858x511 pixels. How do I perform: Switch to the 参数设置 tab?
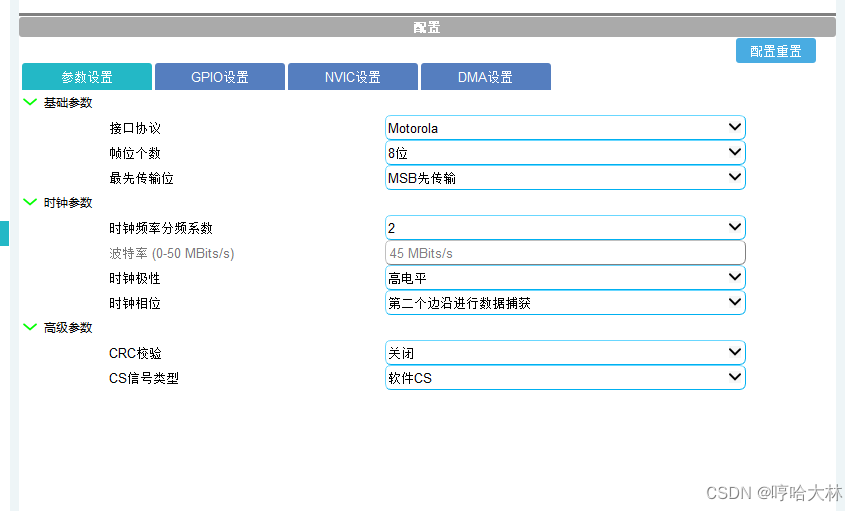pos(87,77)
